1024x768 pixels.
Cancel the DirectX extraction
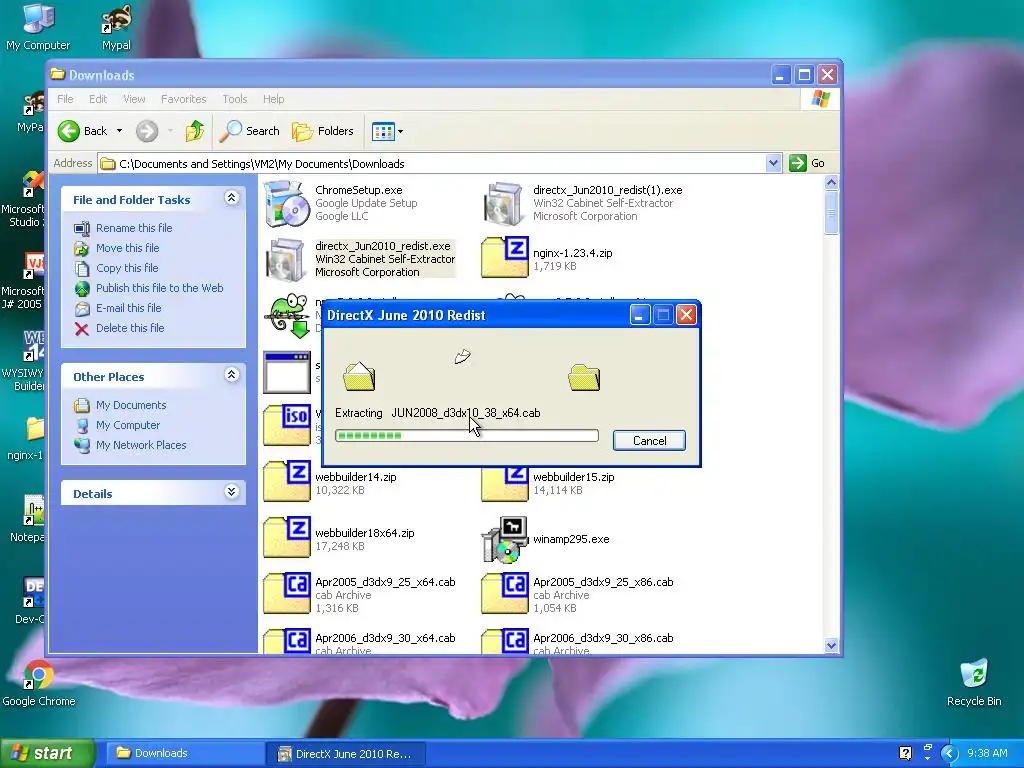click(x=649, y=441)
